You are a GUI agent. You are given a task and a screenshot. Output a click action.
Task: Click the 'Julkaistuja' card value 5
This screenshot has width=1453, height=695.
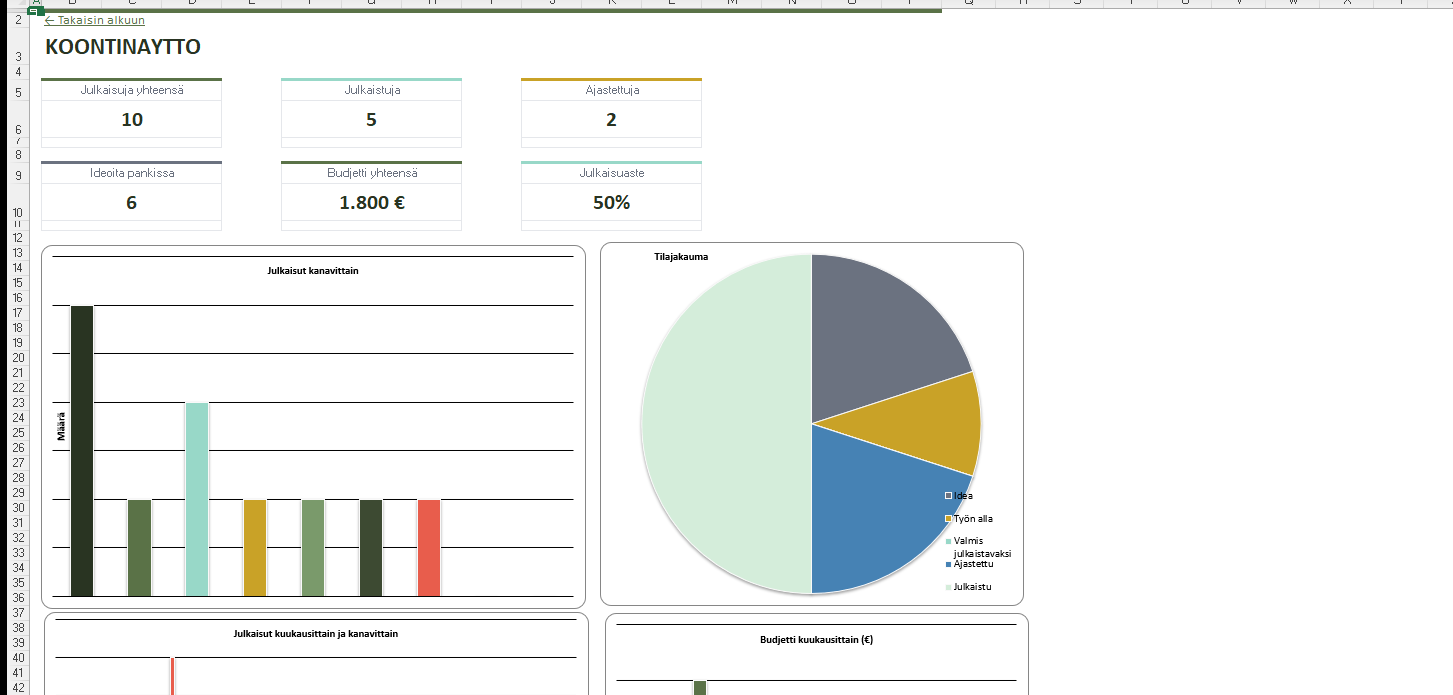(371, 120)
